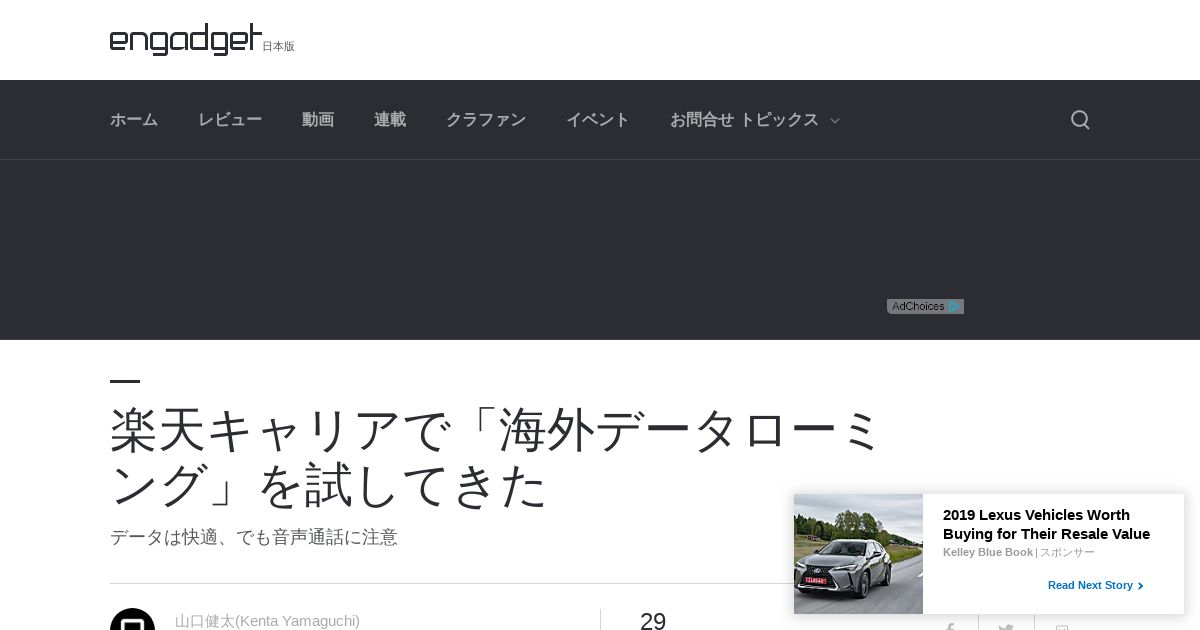Click the Engadget logo

tap(186, 39)
